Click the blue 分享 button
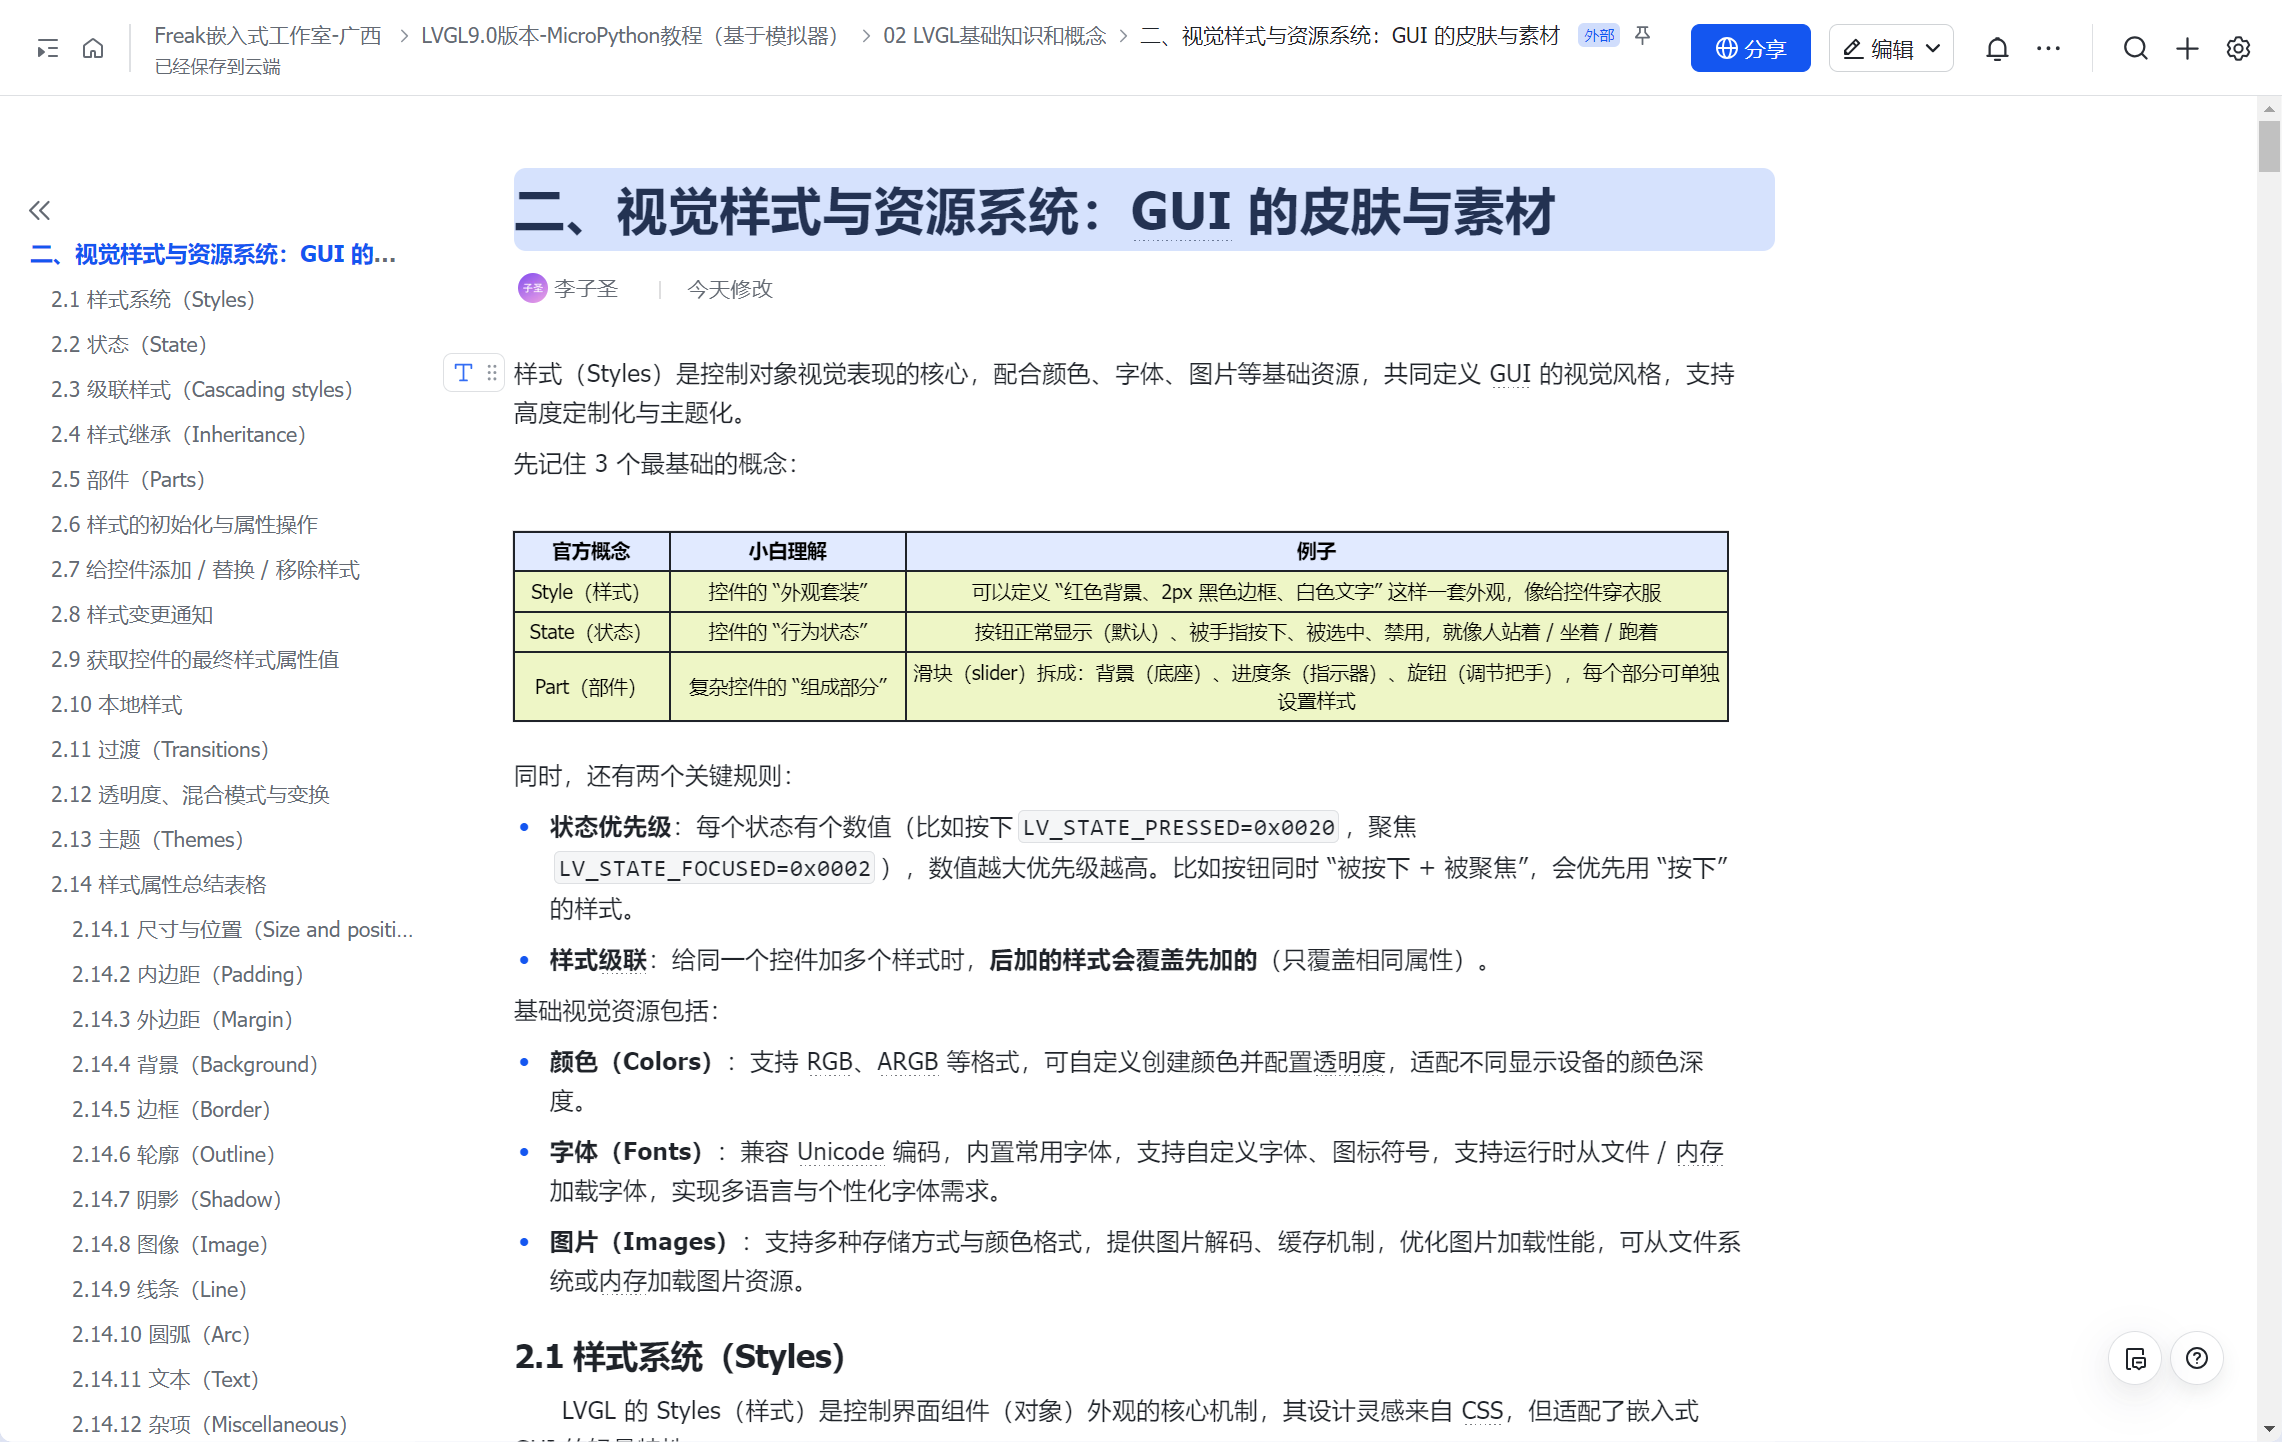The image size is (2282, 1442). point(1749,48)
